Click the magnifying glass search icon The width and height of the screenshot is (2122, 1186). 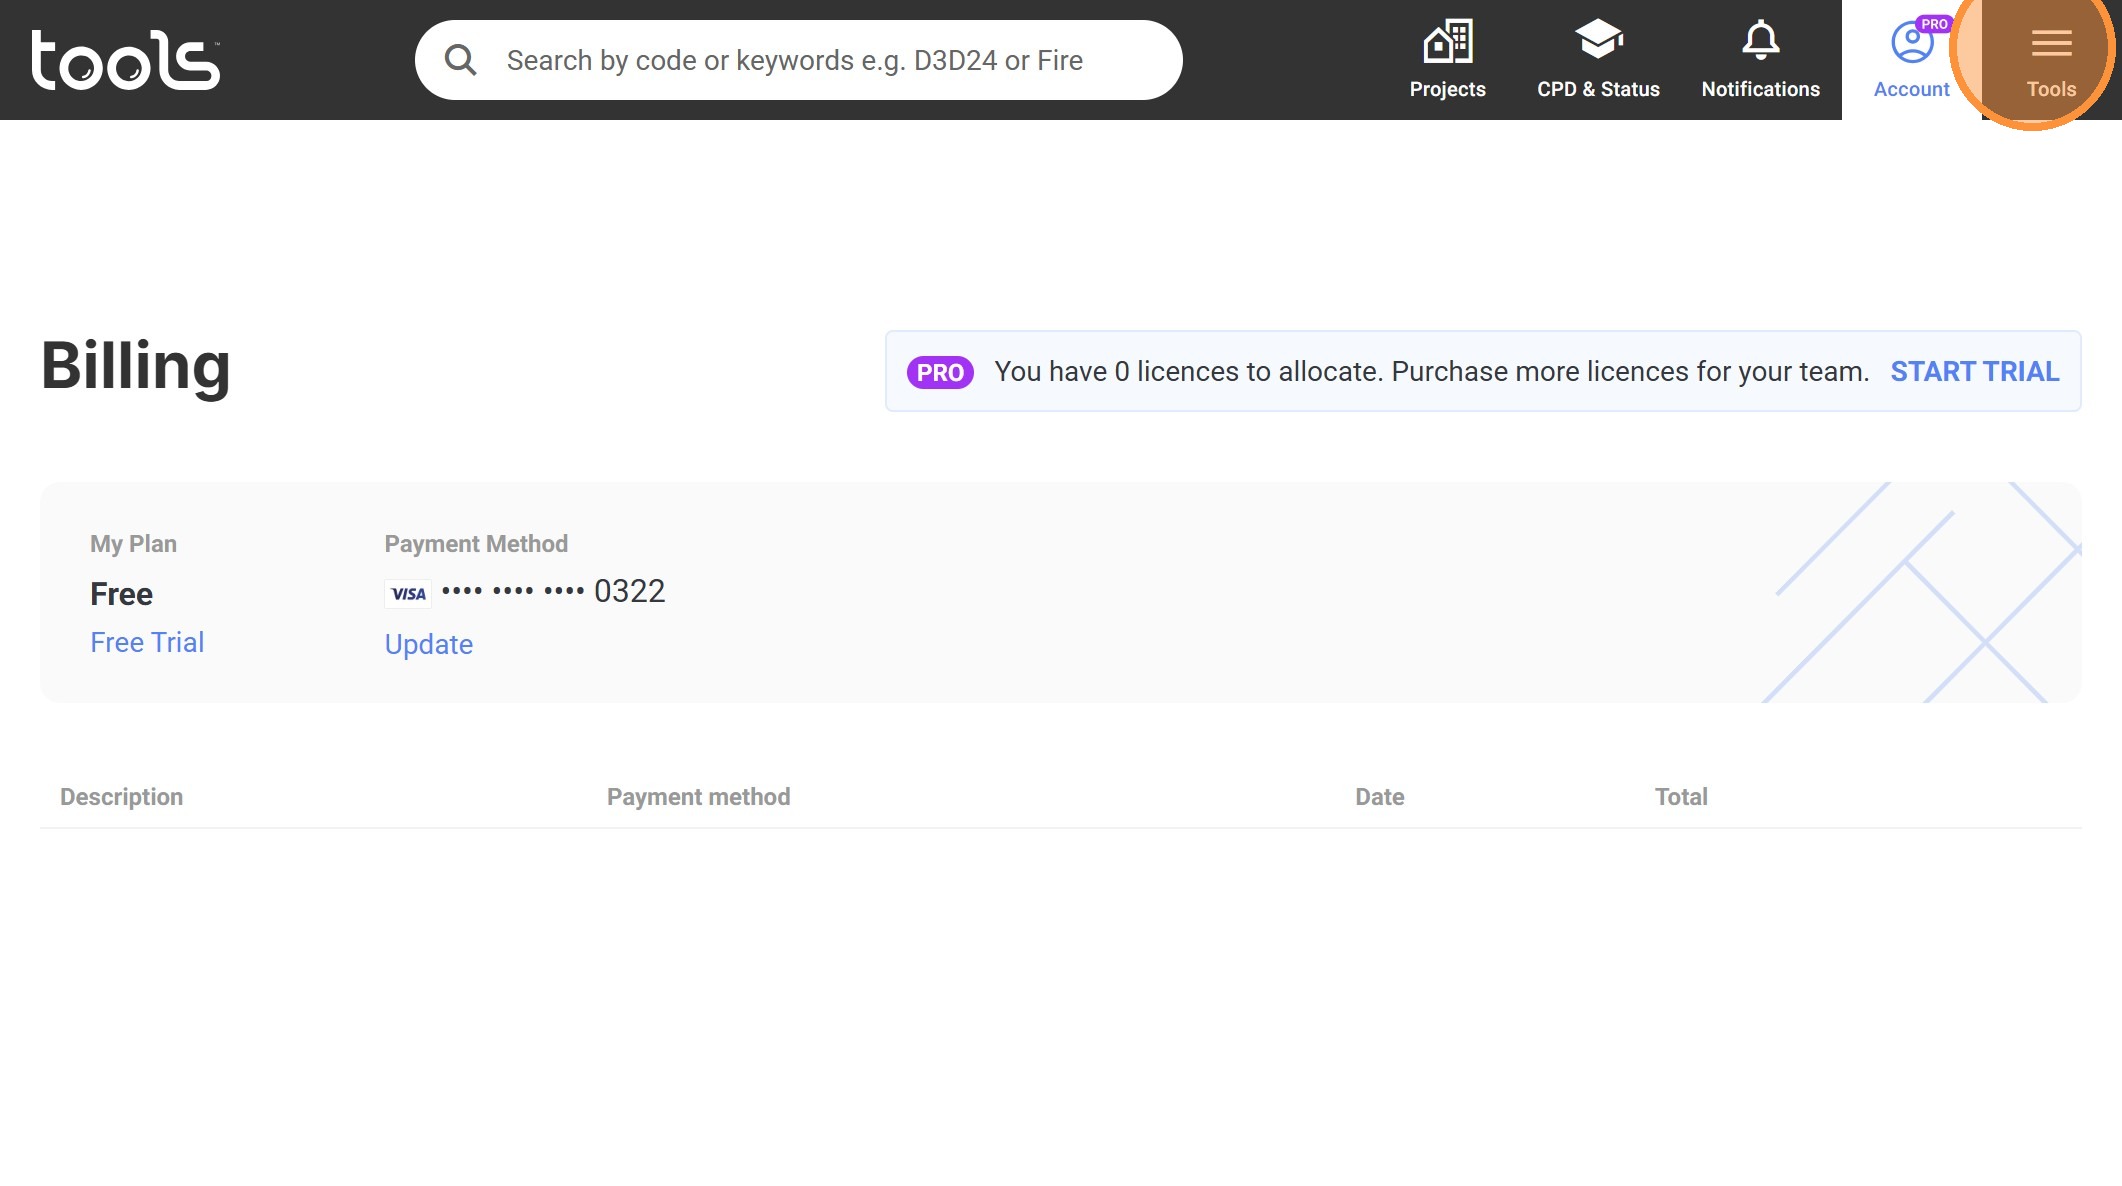tap(460, 60)
